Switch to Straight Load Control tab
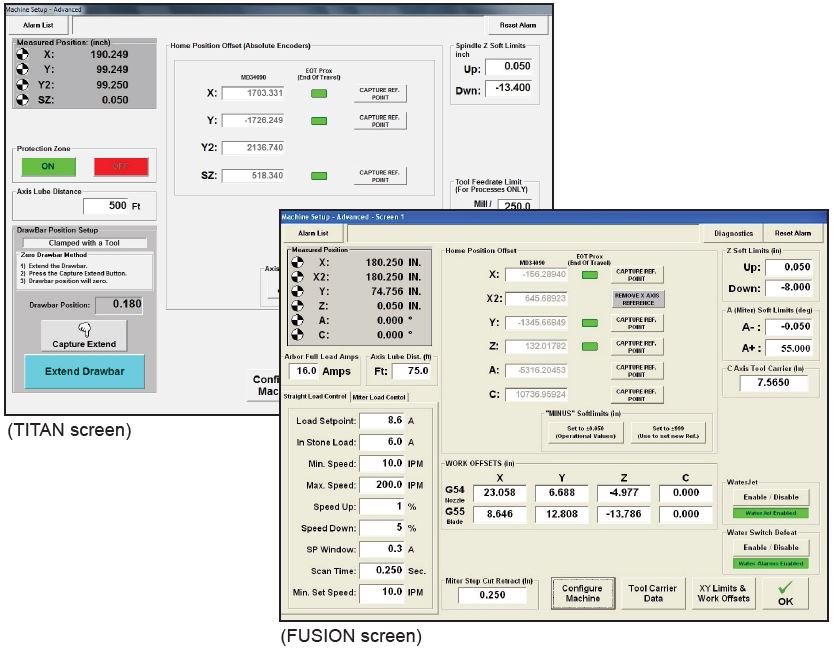Image resolution: width=834 pixels, height=649 pixels. coord(315,397)
